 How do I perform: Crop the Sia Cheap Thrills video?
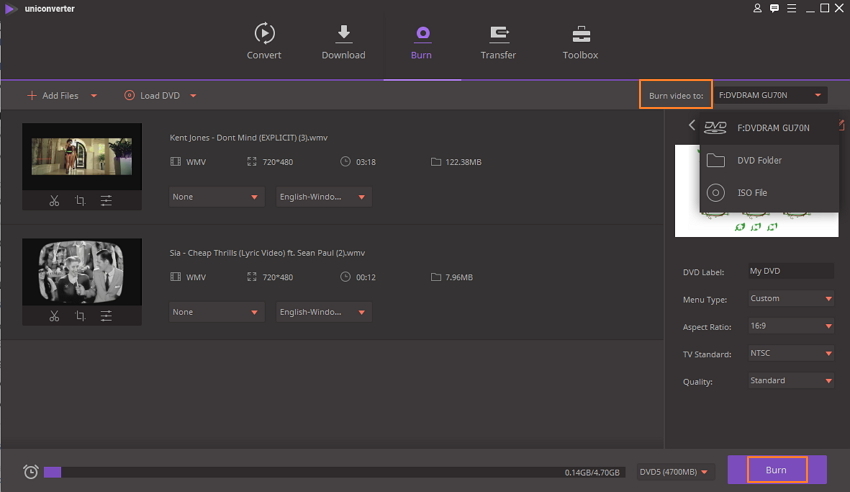click(x=80, y=316)
